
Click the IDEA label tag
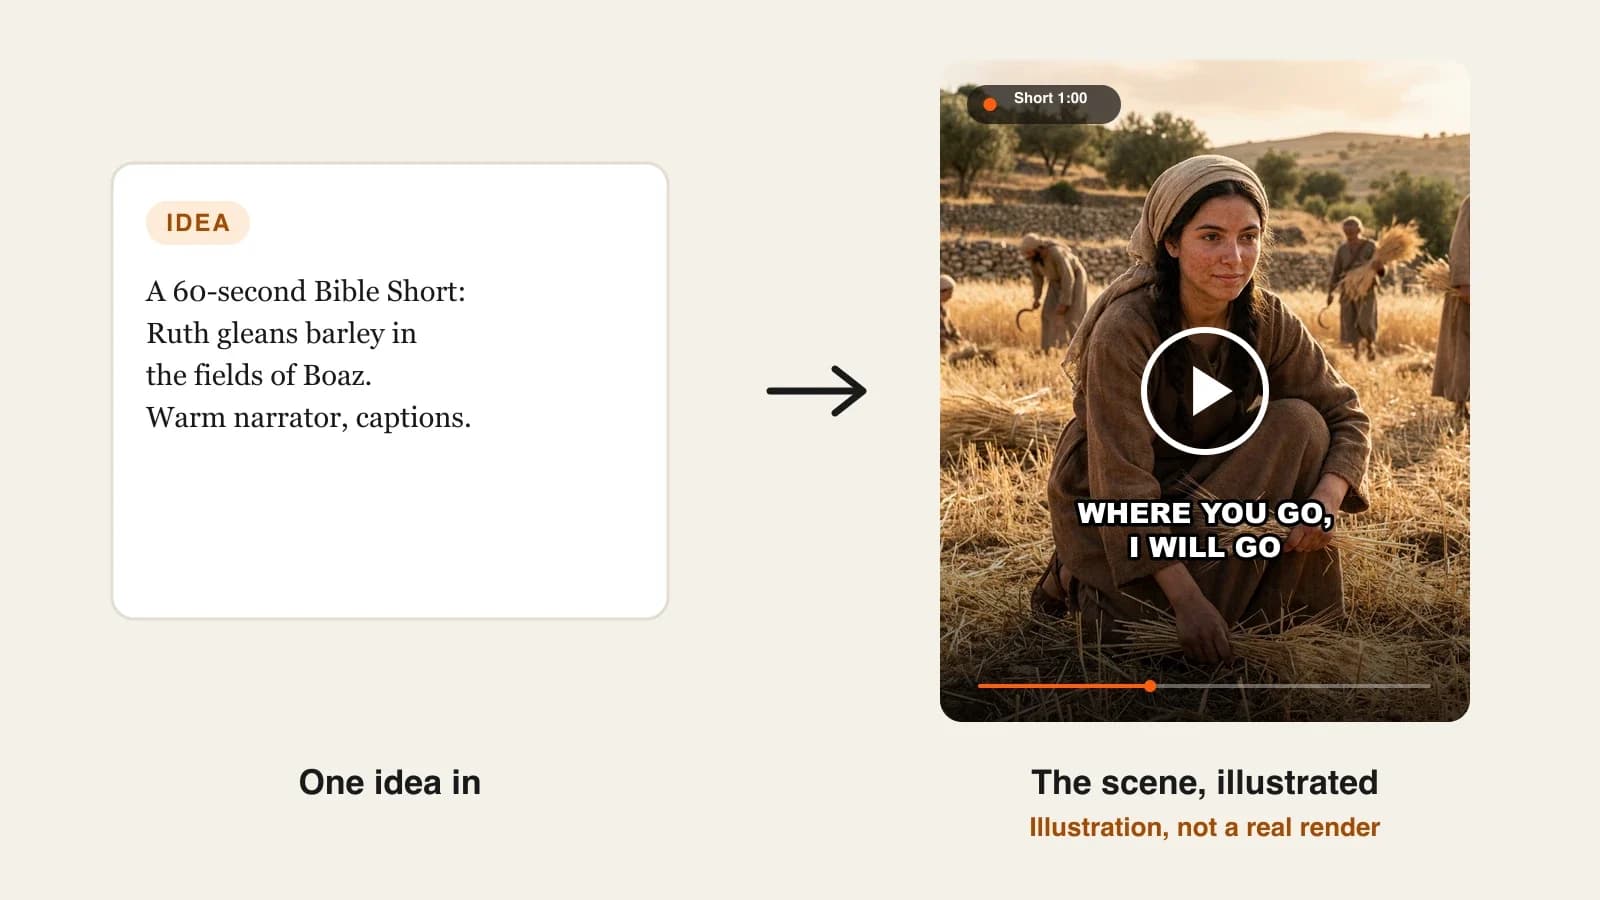click(x=198, y=222)
